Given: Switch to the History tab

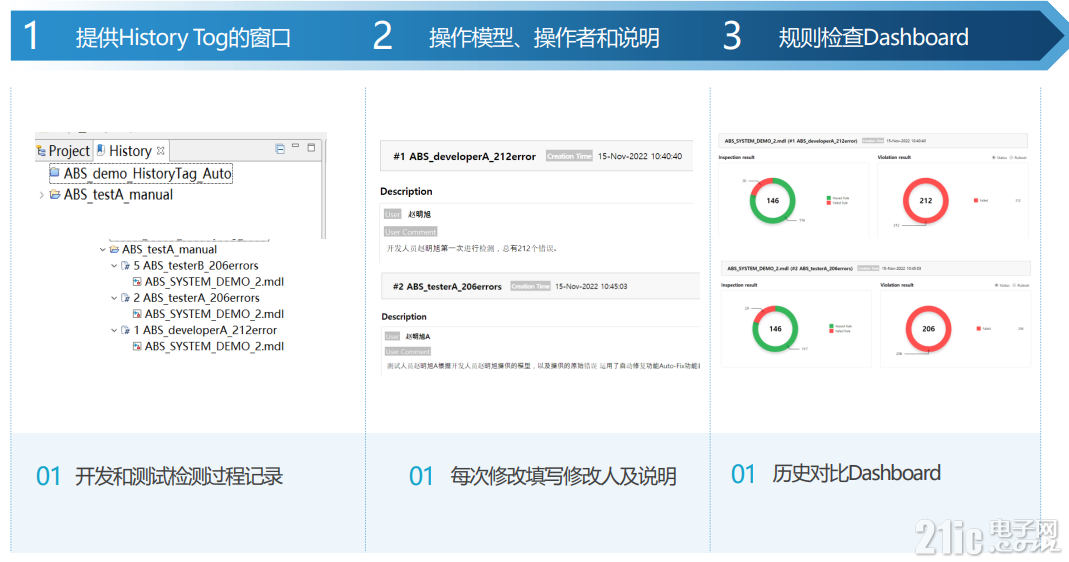Looking at the screenshot, I should pos(131,151).
